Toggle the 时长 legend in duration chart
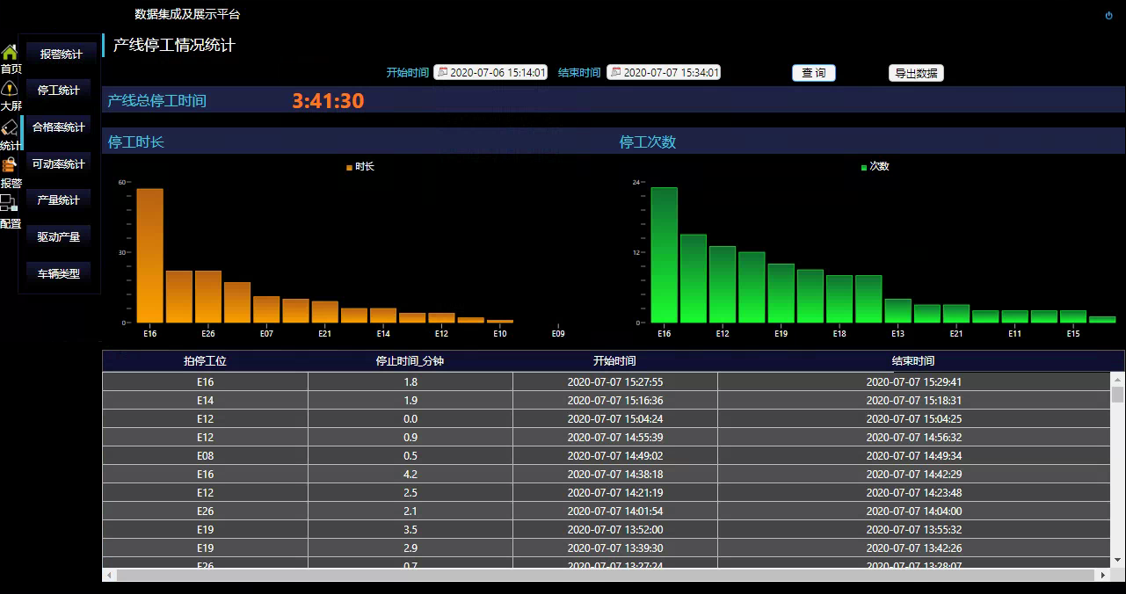This screenshot has height=594, width=1126. [x=359, y=167]
